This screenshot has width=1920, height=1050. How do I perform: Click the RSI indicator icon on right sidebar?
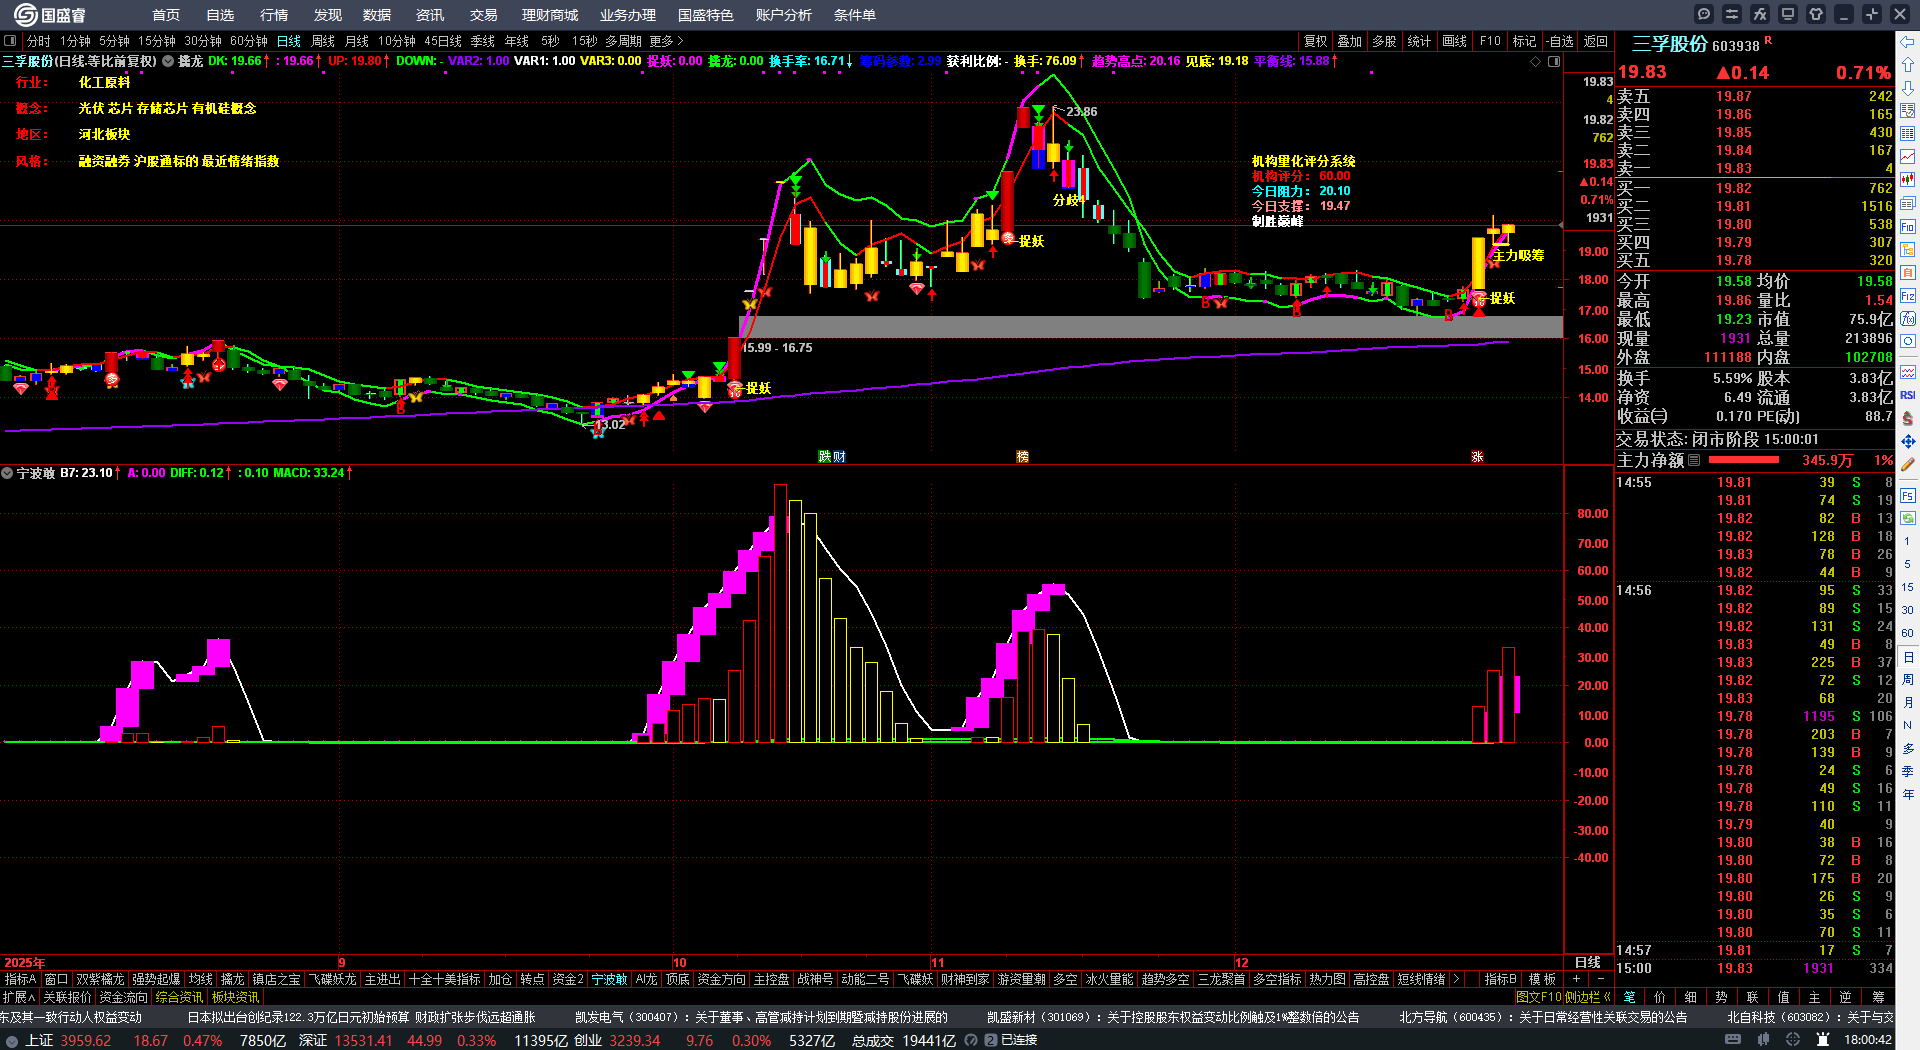[x=1908, y=395]
